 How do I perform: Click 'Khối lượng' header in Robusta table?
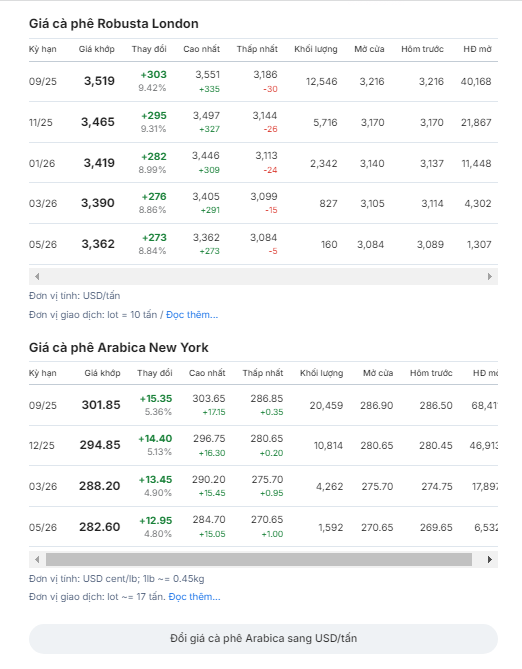(x=315, y=49)
